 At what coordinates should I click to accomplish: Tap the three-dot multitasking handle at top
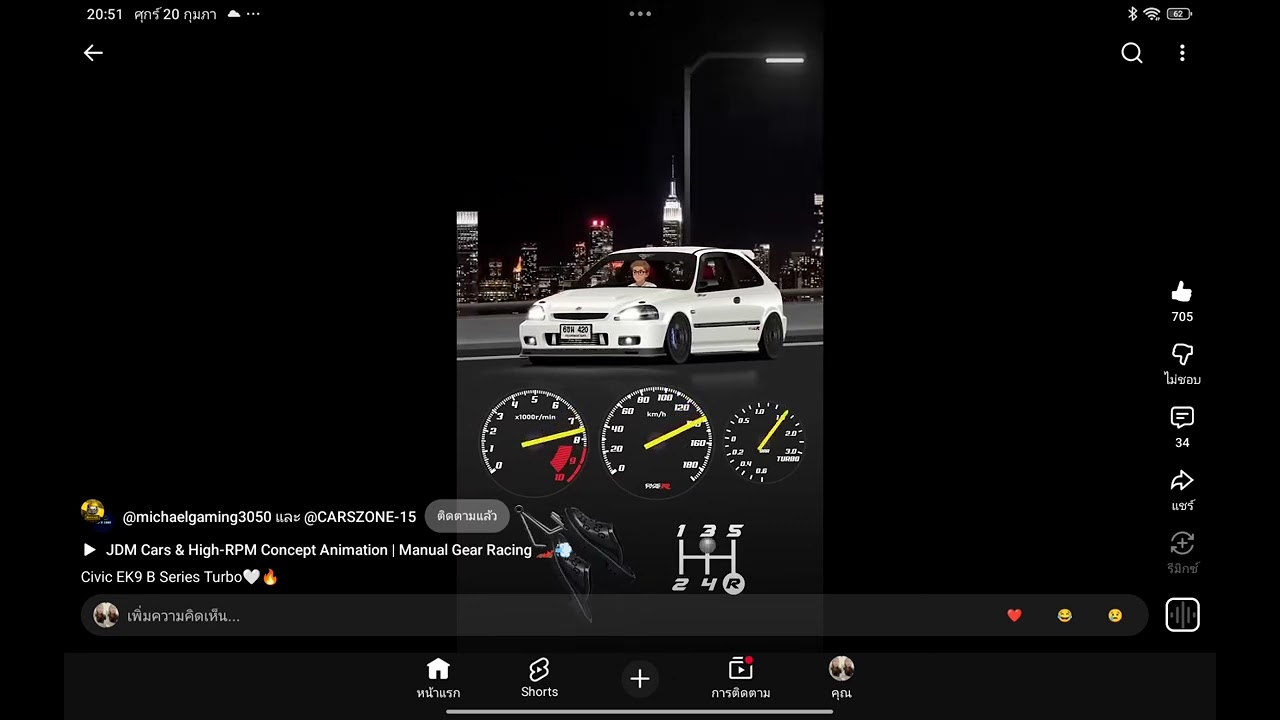[x=640, y=14]
